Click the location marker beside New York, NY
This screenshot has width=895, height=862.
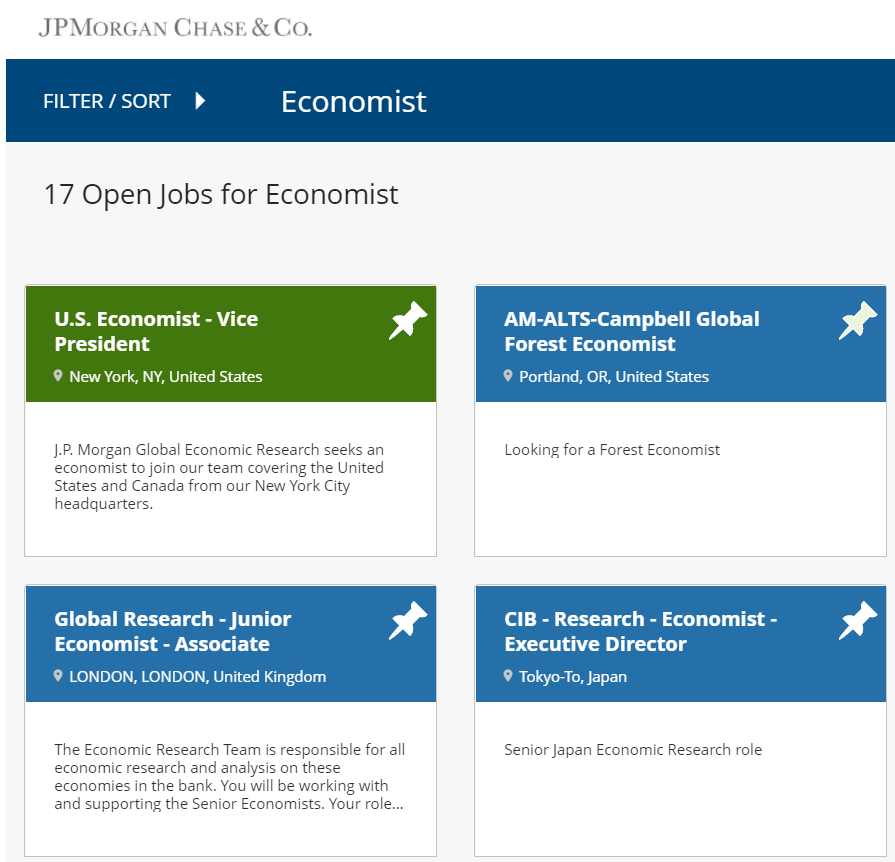tap(59, 376)
